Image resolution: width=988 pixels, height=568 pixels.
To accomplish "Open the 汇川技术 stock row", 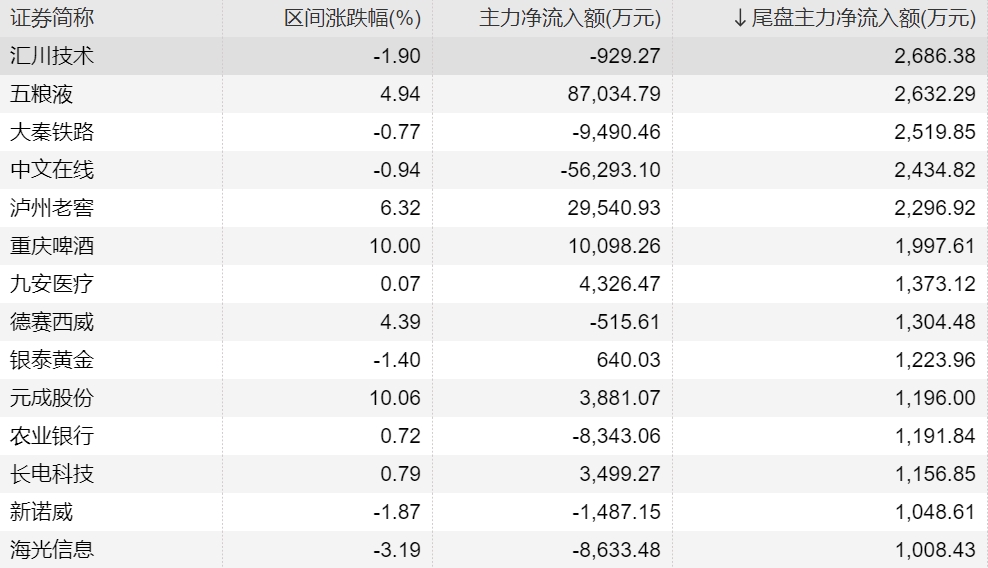I will [52, 56].
